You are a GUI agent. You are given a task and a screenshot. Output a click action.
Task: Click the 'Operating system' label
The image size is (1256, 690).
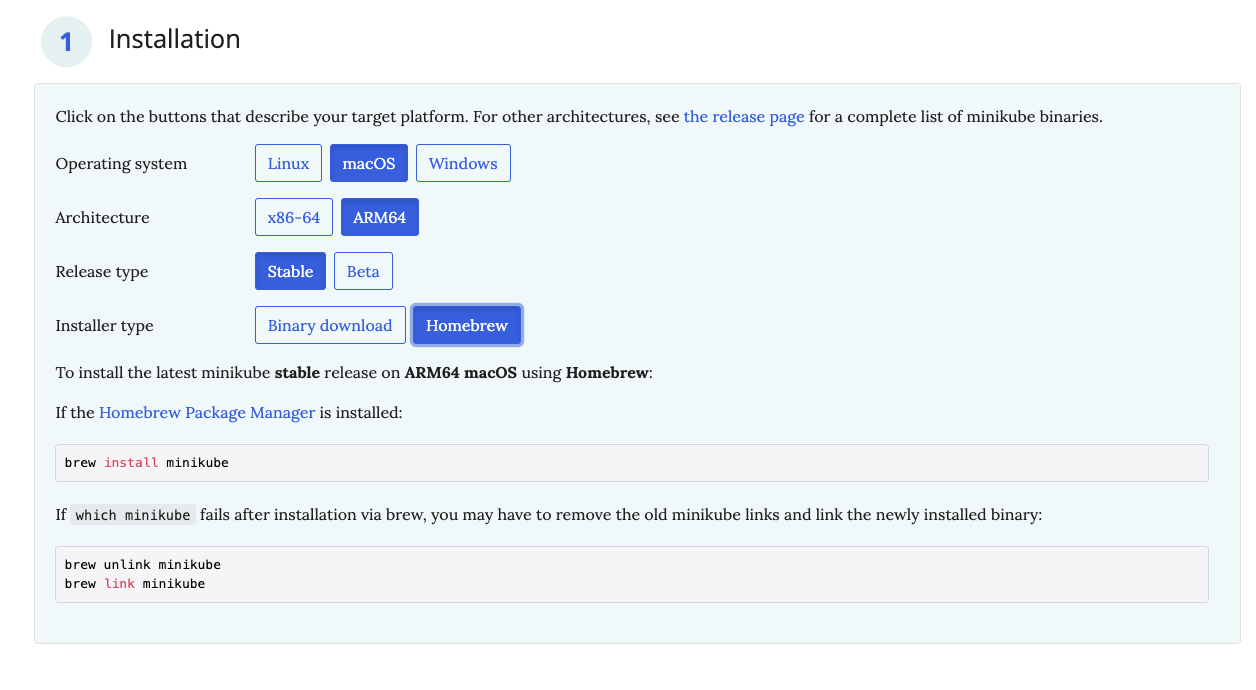point(121,163)
